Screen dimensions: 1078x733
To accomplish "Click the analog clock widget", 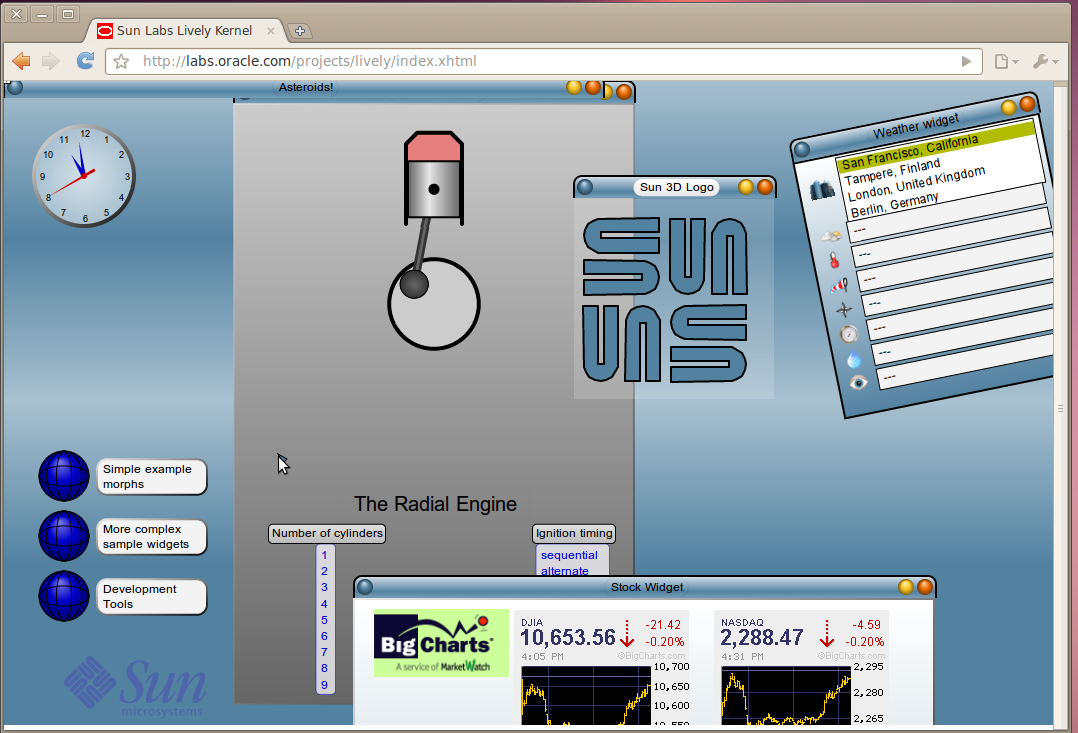I will (84, 176).
